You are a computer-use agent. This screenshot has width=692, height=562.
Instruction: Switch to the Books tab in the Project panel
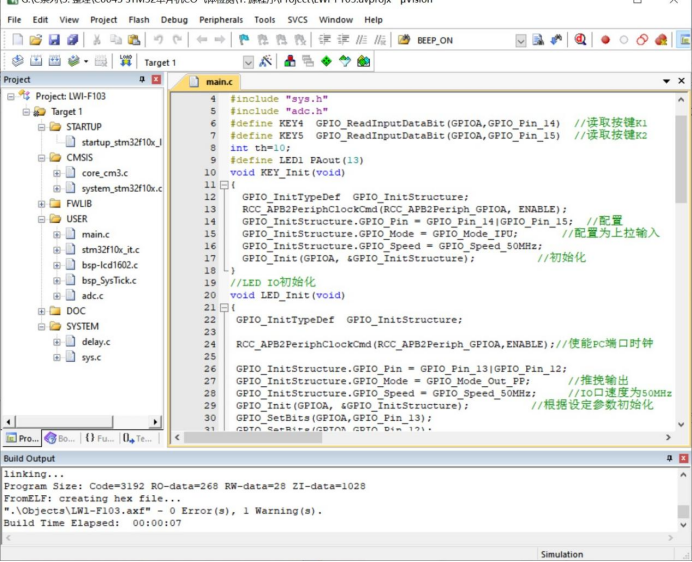click(60, 438)
